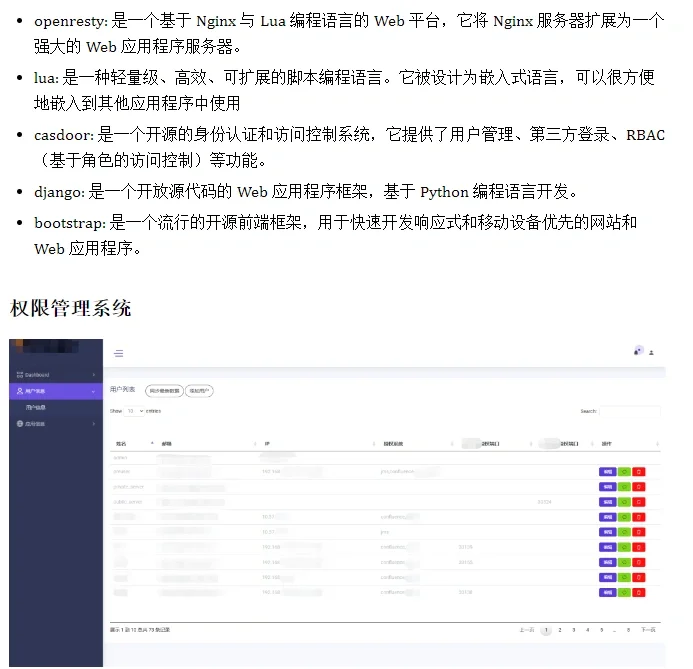Image resolution: width=693 pixels, height=669 pixels.
Task: Select the third sidebar menu with globe
Action: click(x=56, y=424)
